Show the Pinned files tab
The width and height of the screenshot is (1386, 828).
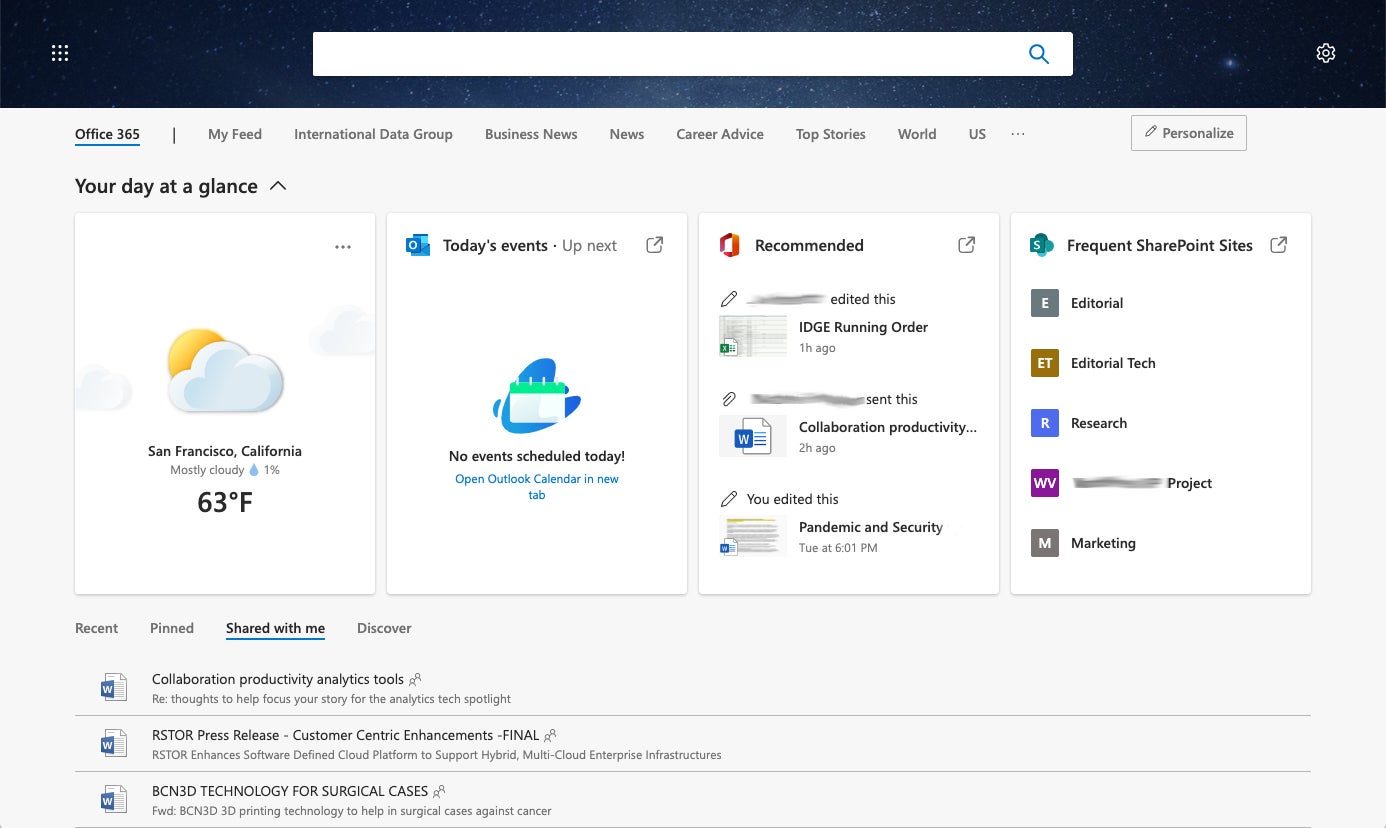[172, 628]
